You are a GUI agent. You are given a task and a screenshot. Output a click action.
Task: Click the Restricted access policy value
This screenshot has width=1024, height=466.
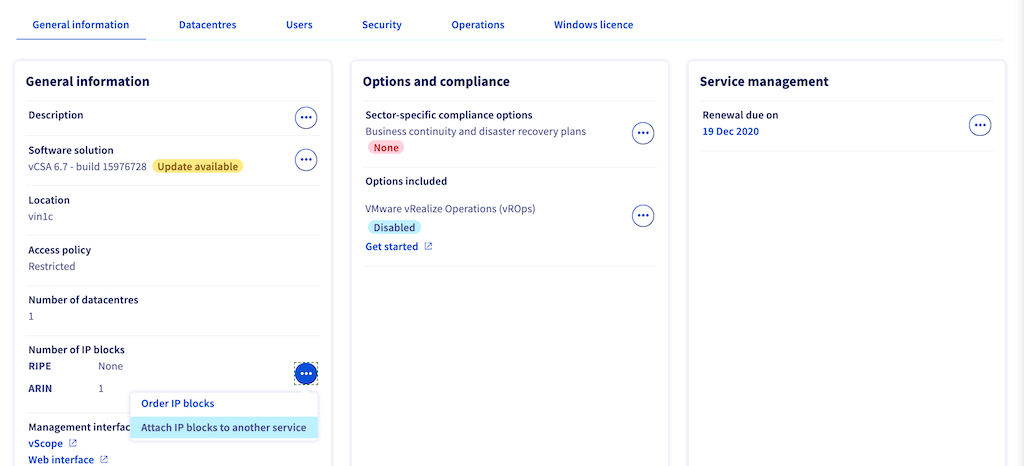(52, 266)
